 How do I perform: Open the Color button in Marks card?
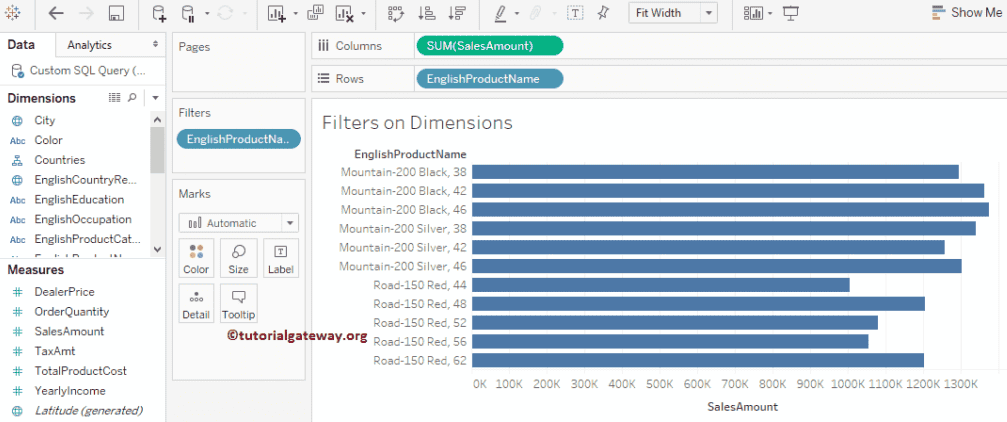(196, 258)
